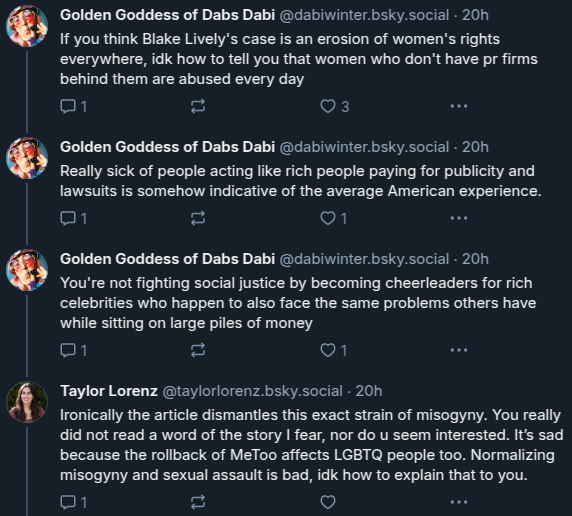Image resolution: width=572 pixels, height=516 pixels.
Task: Open more options on Blake Lively post
Action: pyautogui.click(x=459, y=106)
